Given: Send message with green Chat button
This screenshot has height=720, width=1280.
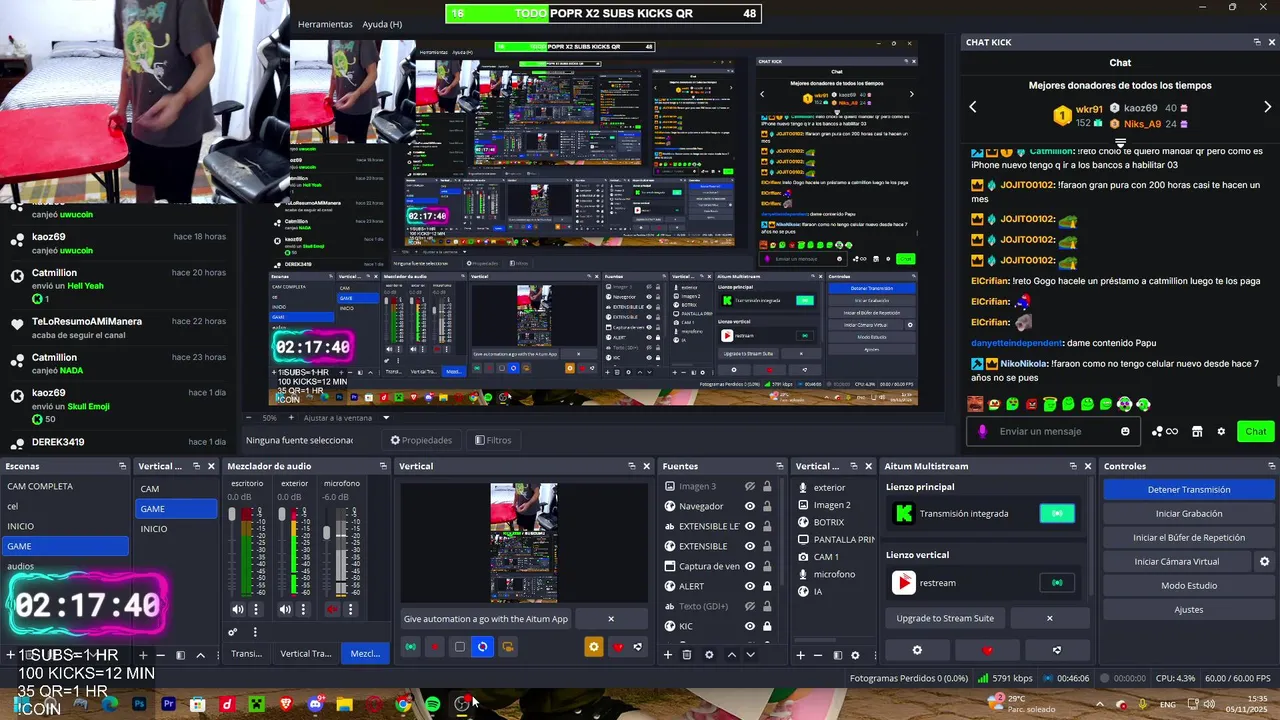Looking at the screenshot, I should point(1256,431).
